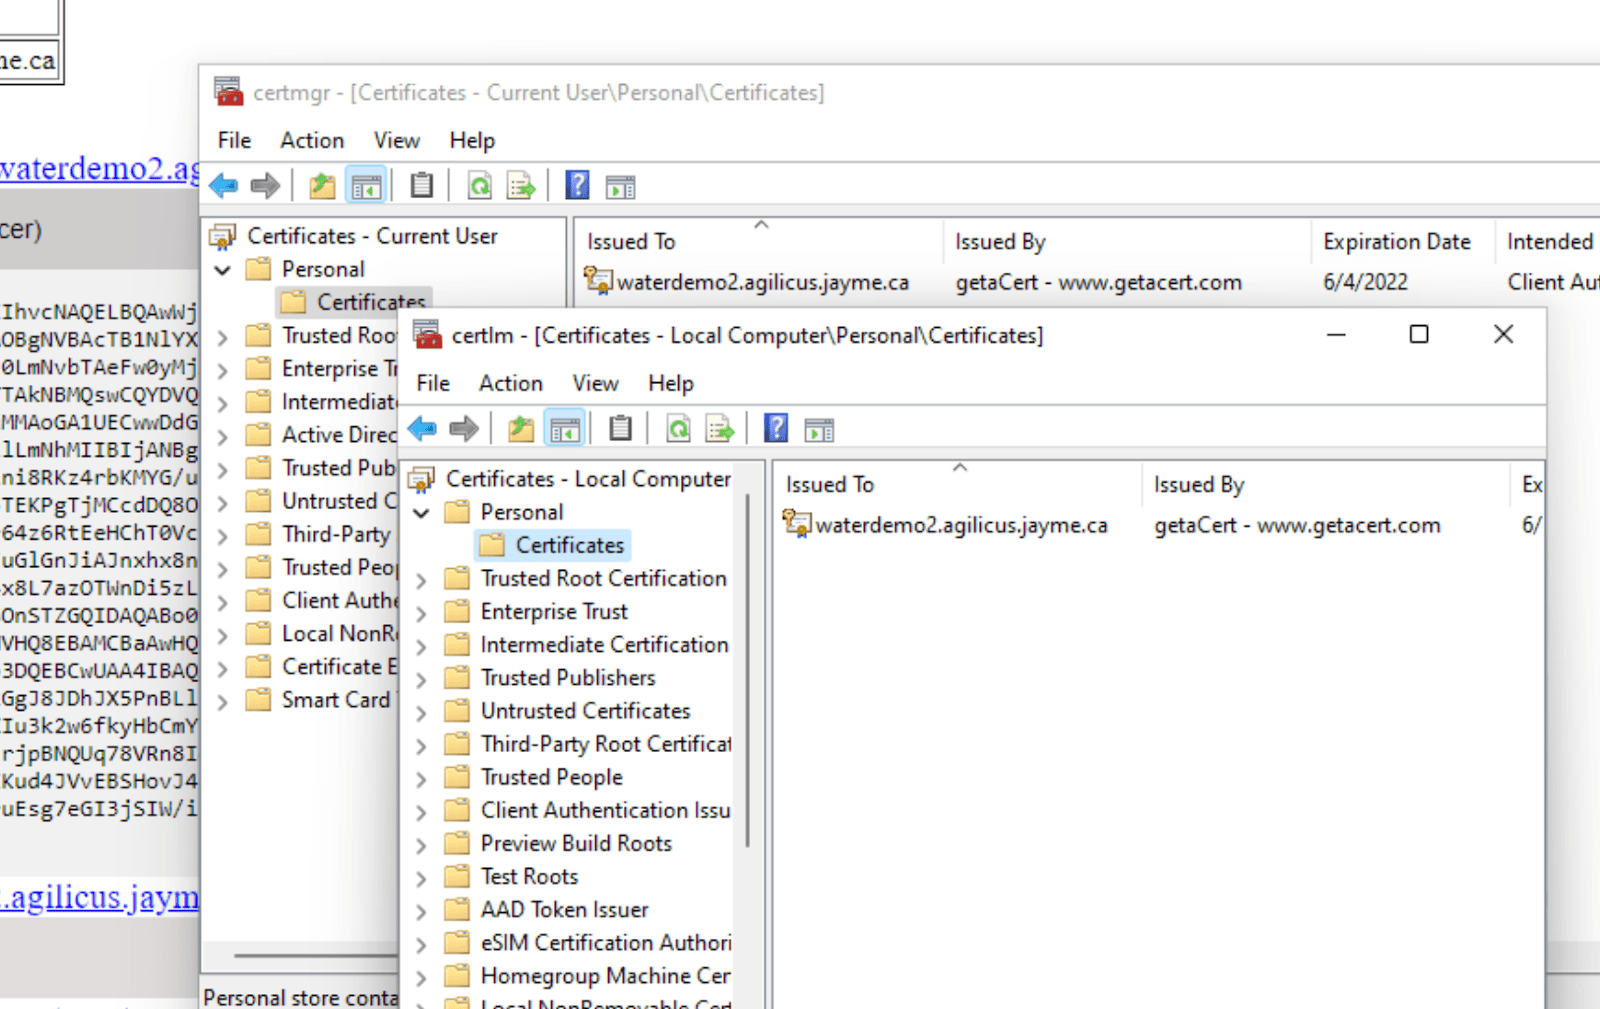The image size is (1600, 1009).
Task: Follow the waterdemo2 hyperlink on the web page
Action: tap(98, 168)
